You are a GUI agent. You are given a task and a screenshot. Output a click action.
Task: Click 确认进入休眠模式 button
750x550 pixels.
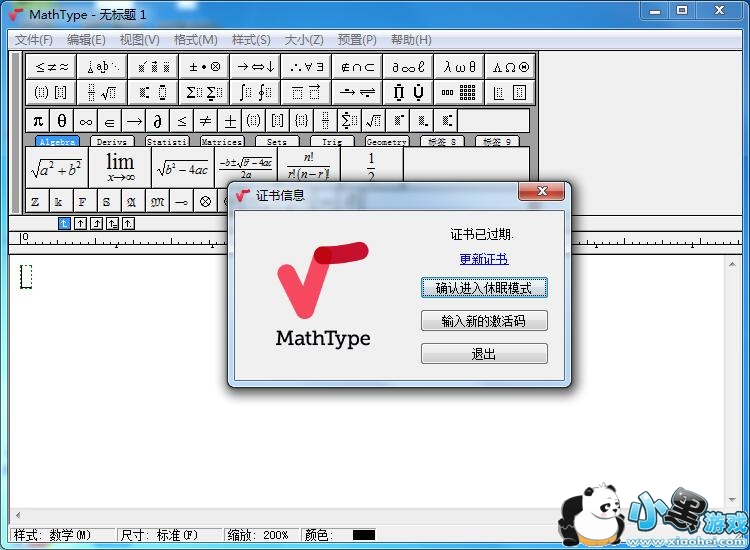point(484,288)
